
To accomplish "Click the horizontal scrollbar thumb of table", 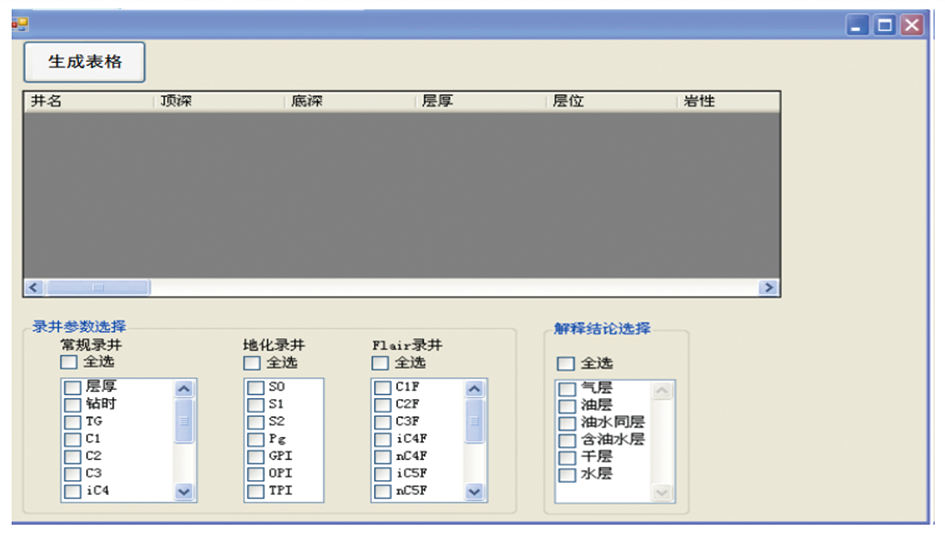I will pyautogui.click(x=98, y=288).
